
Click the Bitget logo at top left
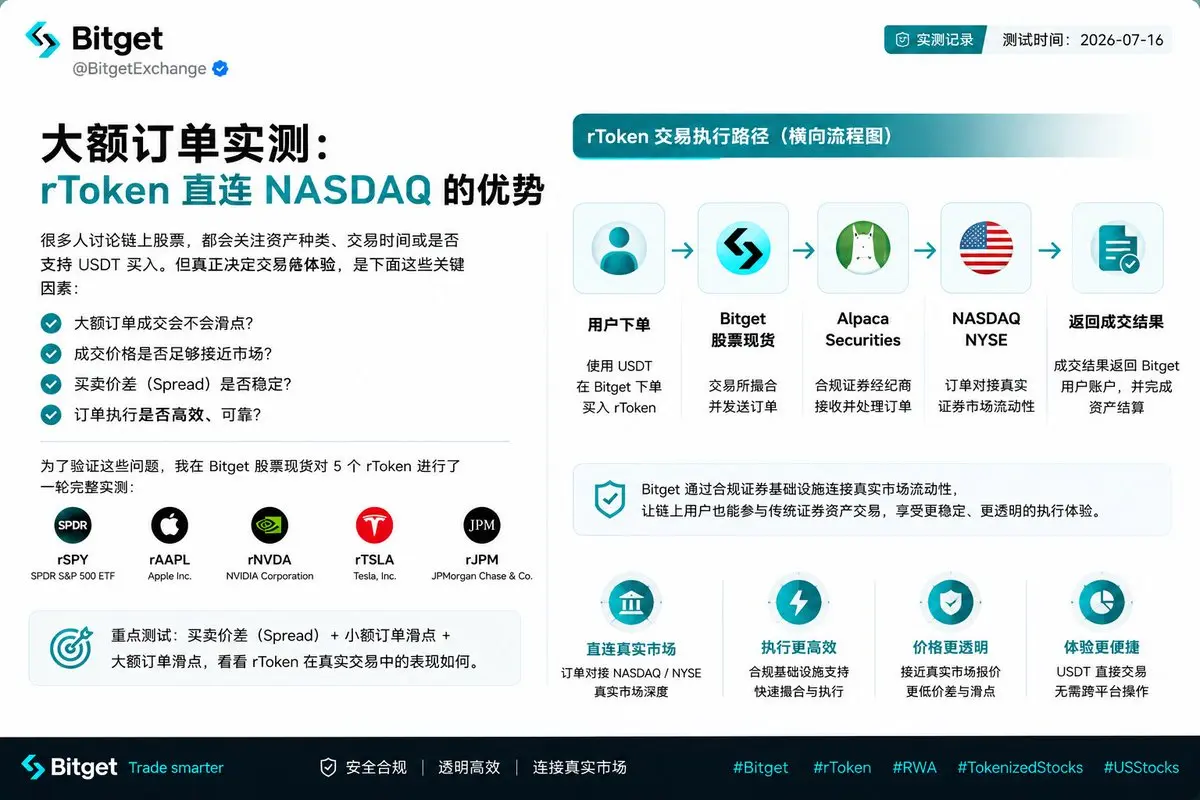point(94,39)
